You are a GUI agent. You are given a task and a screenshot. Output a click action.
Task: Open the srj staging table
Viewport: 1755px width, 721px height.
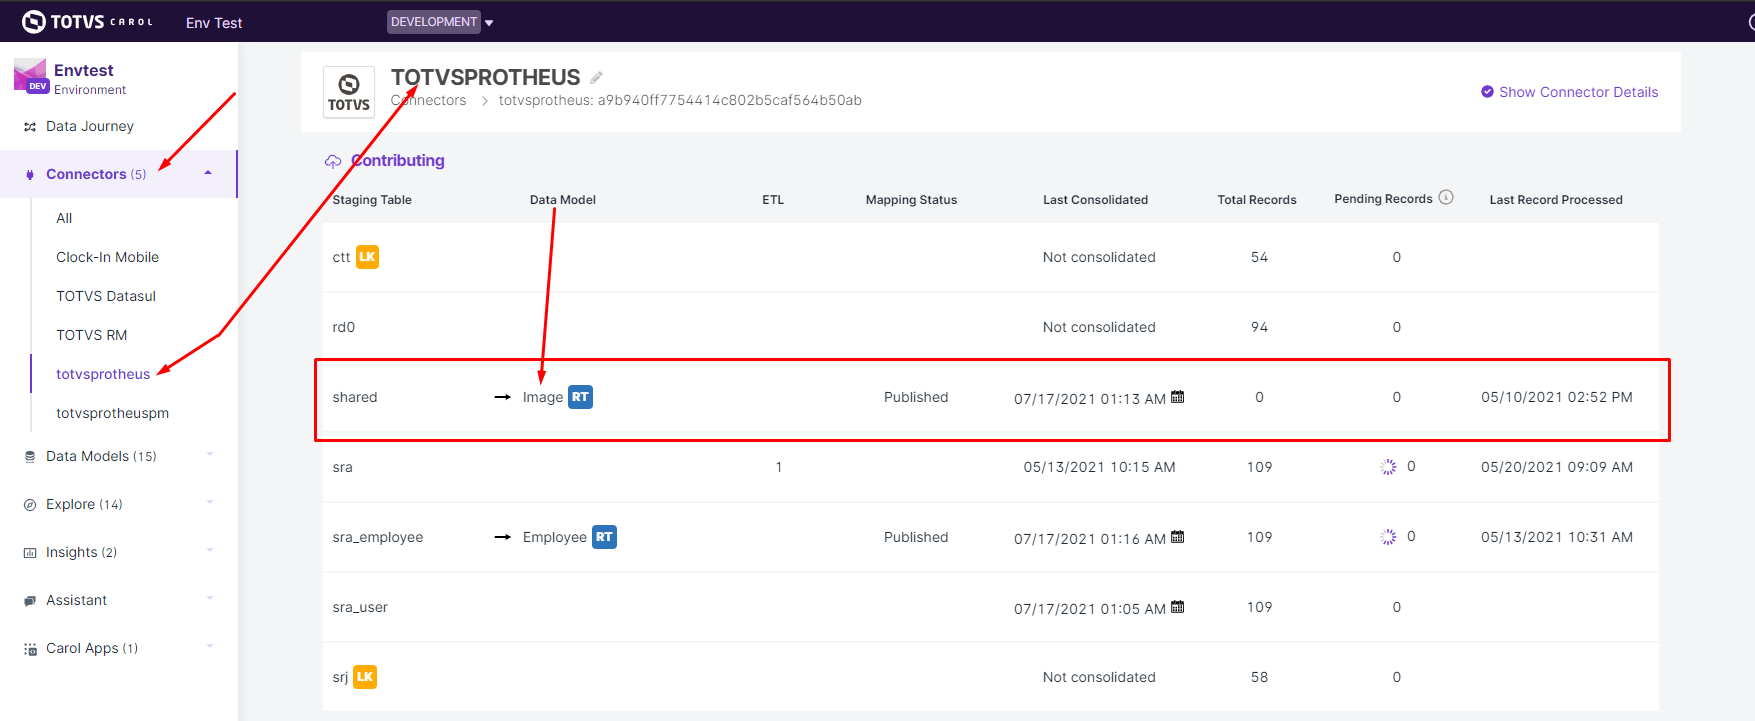point(340,677)
